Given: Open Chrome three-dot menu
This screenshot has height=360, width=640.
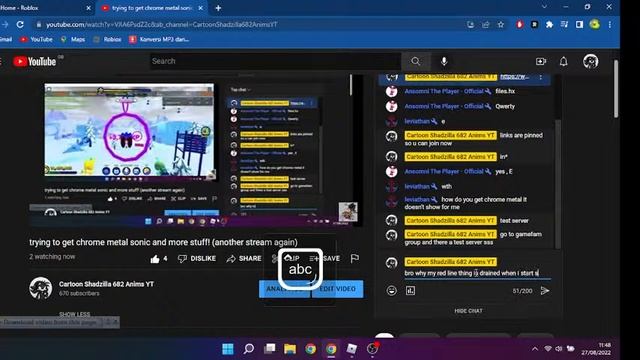Looking at the screenshot, I should (x=610, y=25).
